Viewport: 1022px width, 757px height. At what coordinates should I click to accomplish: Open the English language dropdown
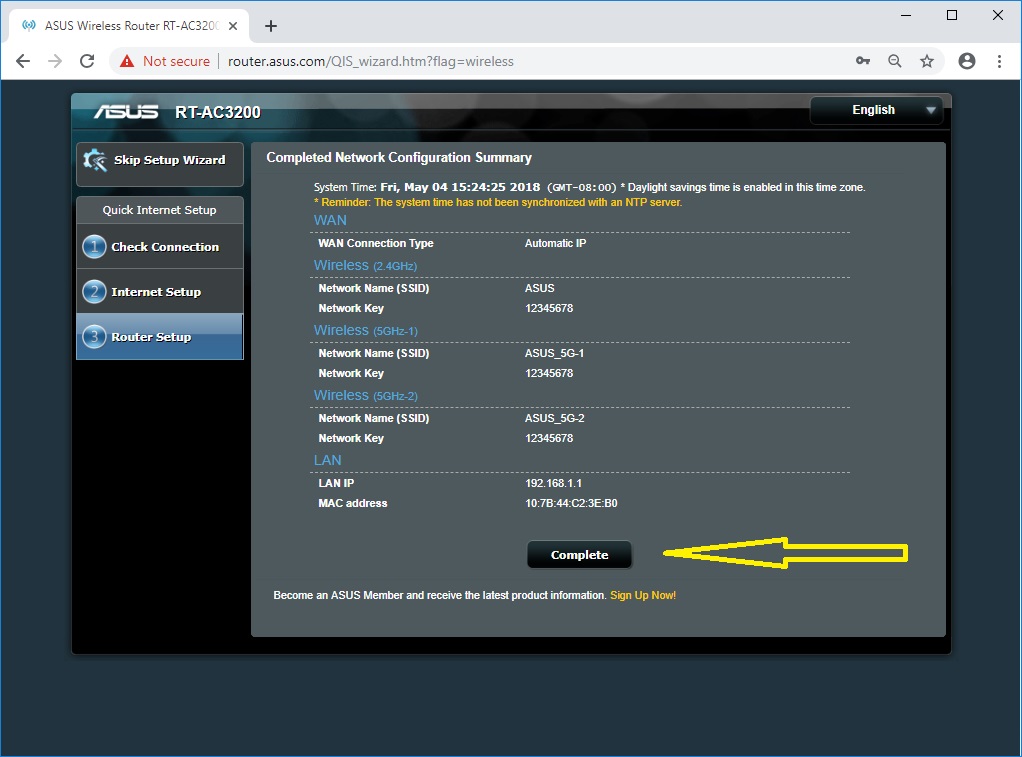pyautogui.click(x=877, y=110)
